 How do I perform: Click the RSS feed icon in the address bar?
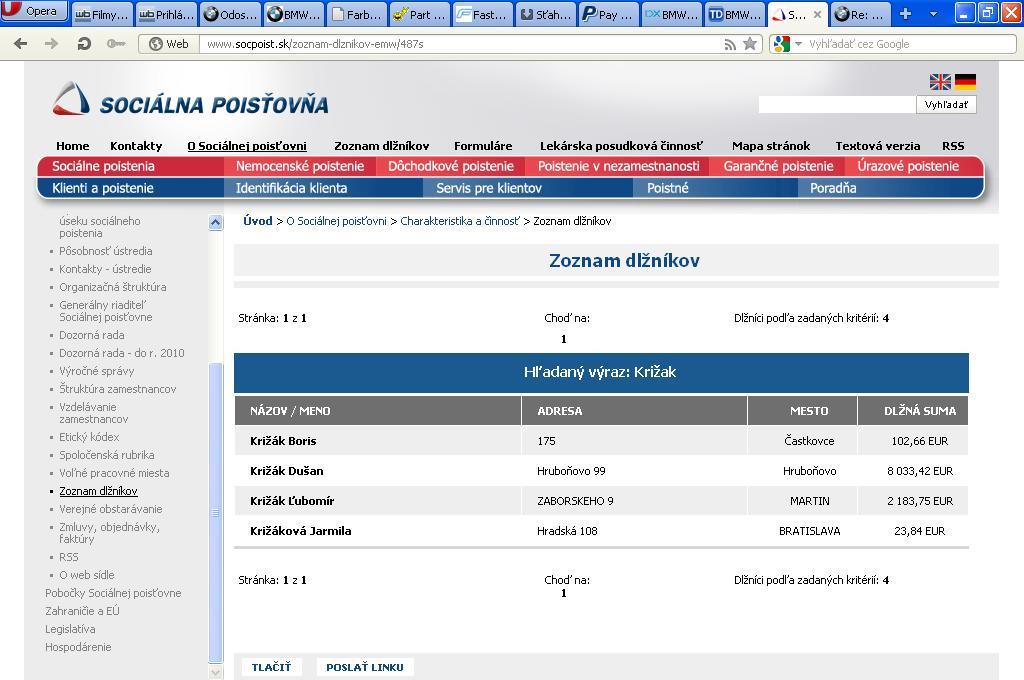[731, 44]
